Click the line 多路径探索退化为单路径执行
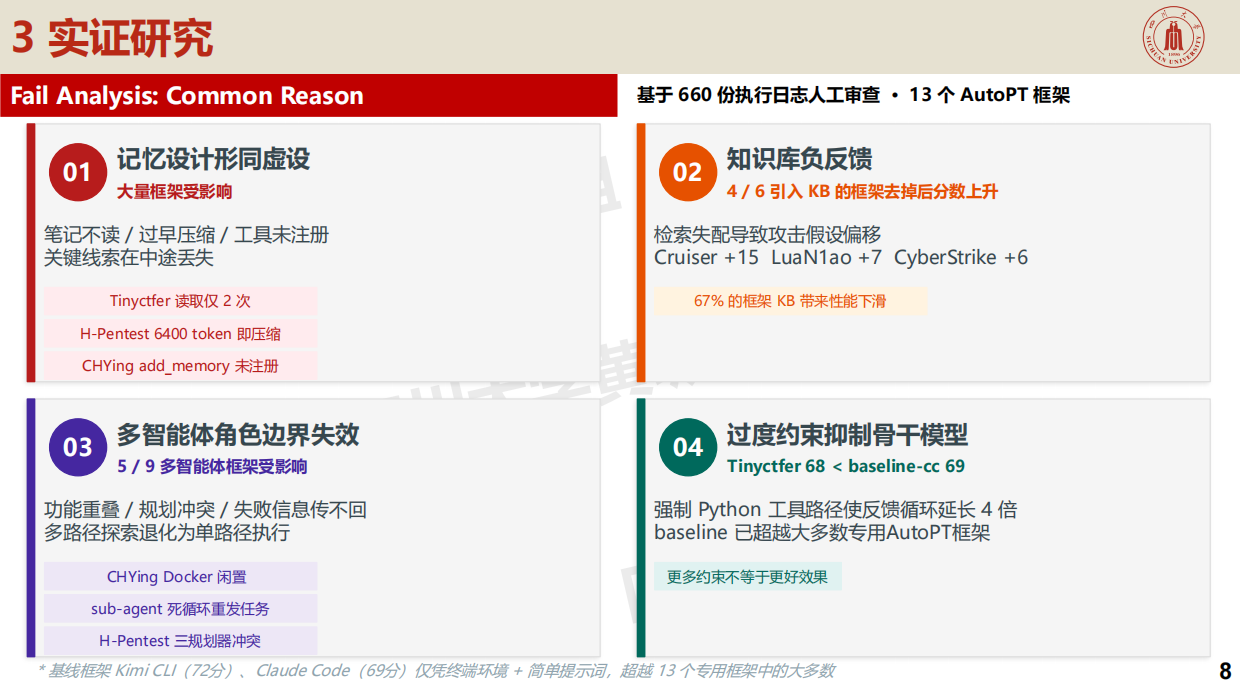 point(167,532)
